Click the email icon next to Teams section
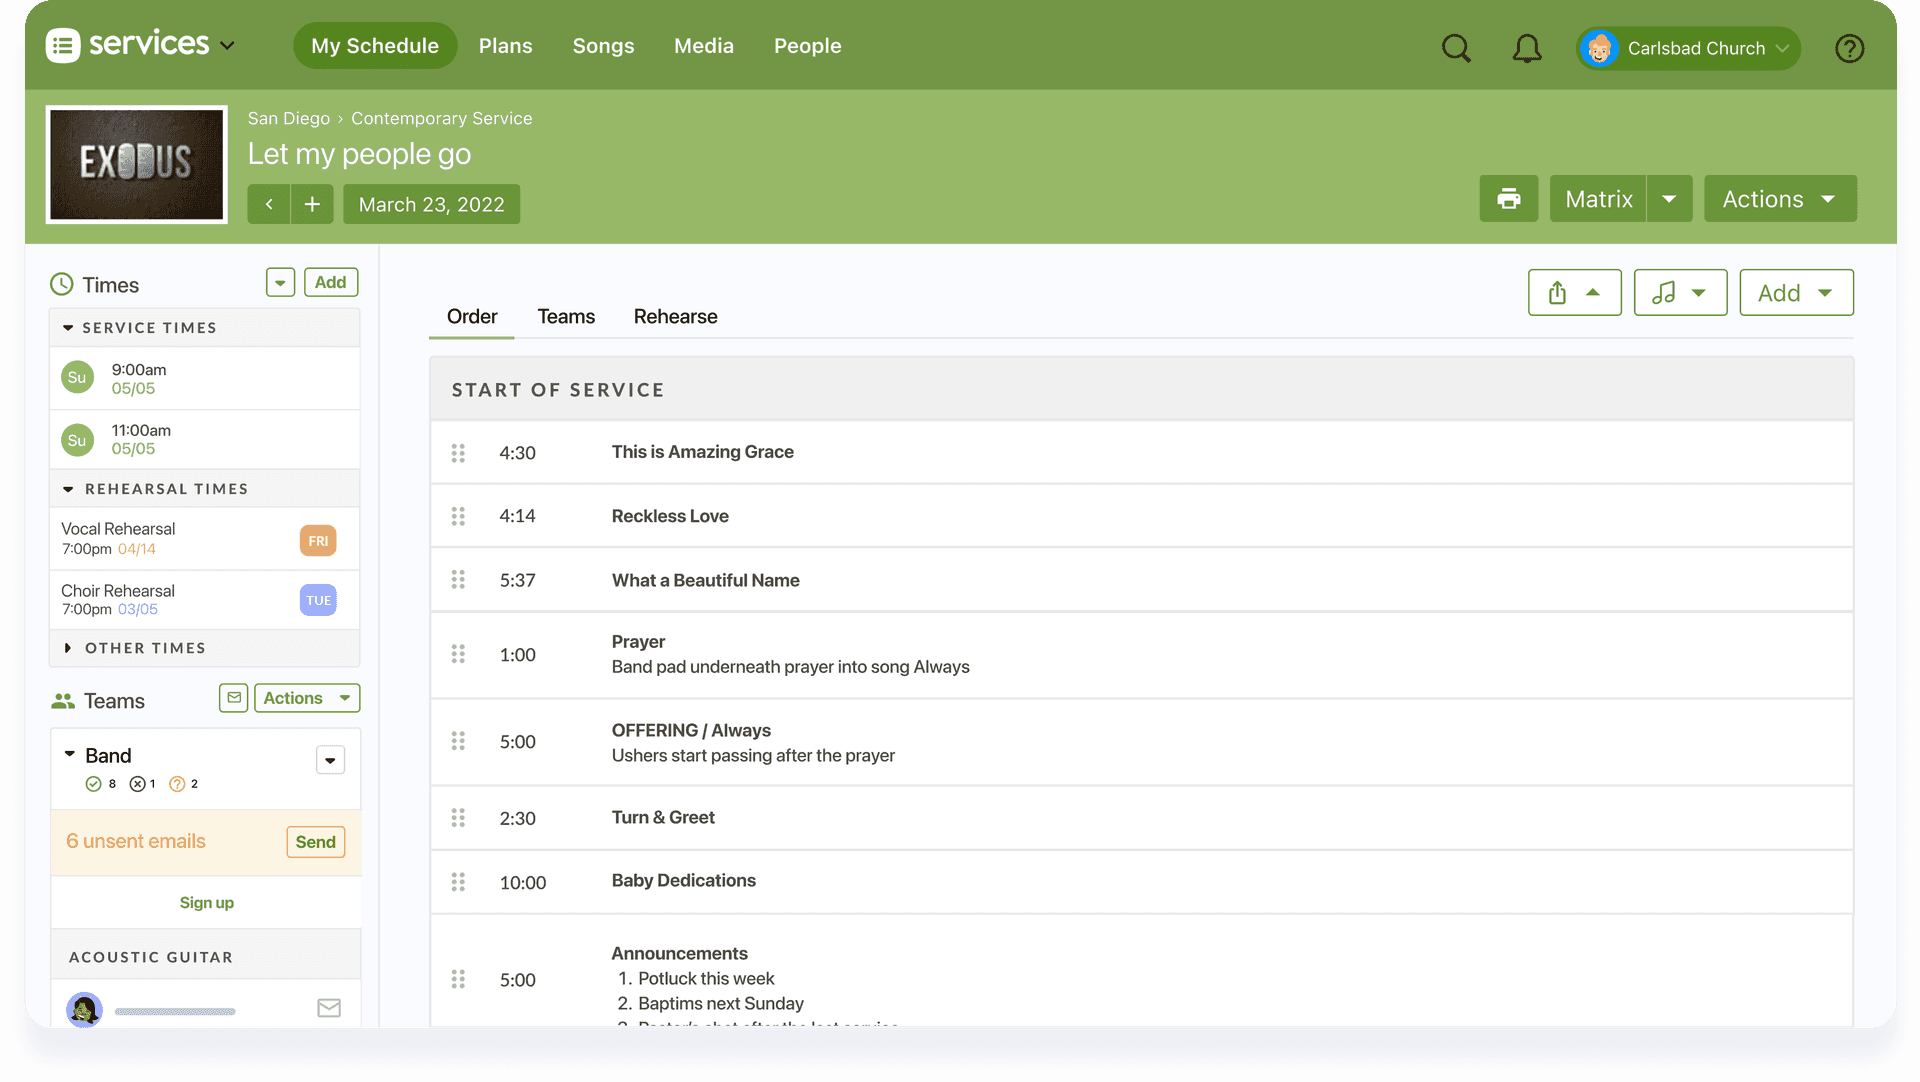This screenshot has height=1082, width=1920. click(233, 697)
